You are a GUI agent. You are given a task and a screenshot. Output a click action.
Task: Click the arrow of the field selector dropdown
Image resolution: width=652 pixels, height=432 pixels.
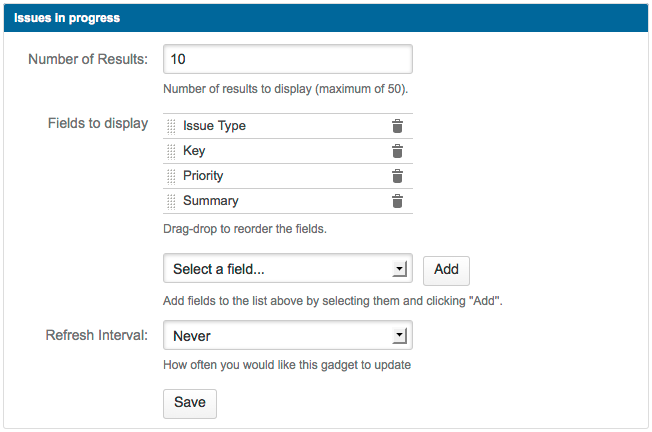tap(399, 269)
